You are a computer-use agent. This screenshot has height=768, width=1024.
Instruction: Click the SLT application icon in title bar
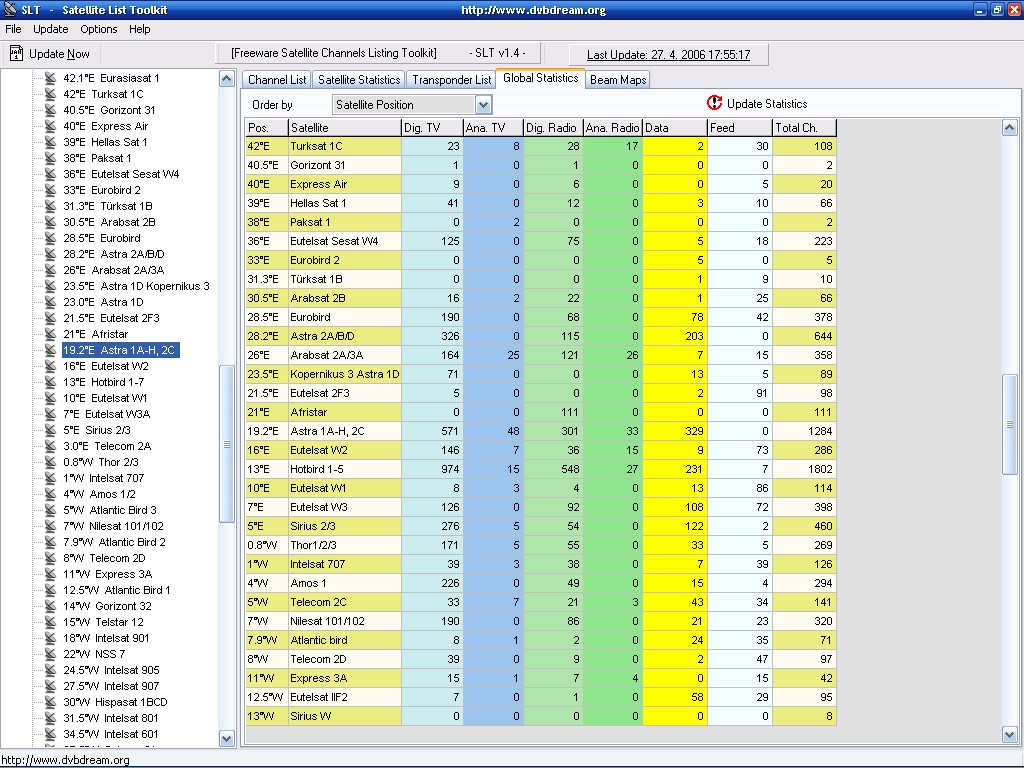point(9,9)
